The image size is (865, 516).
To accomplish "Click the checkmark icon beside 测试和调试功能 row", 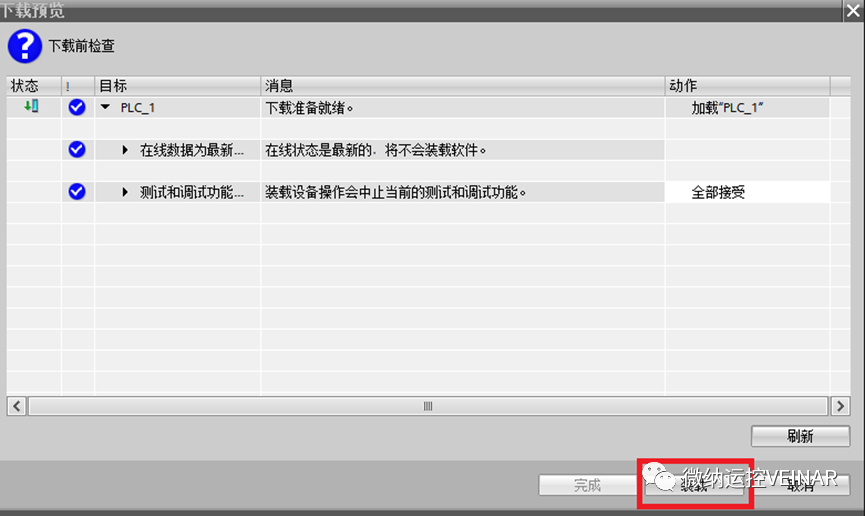I will coord(77,192).
